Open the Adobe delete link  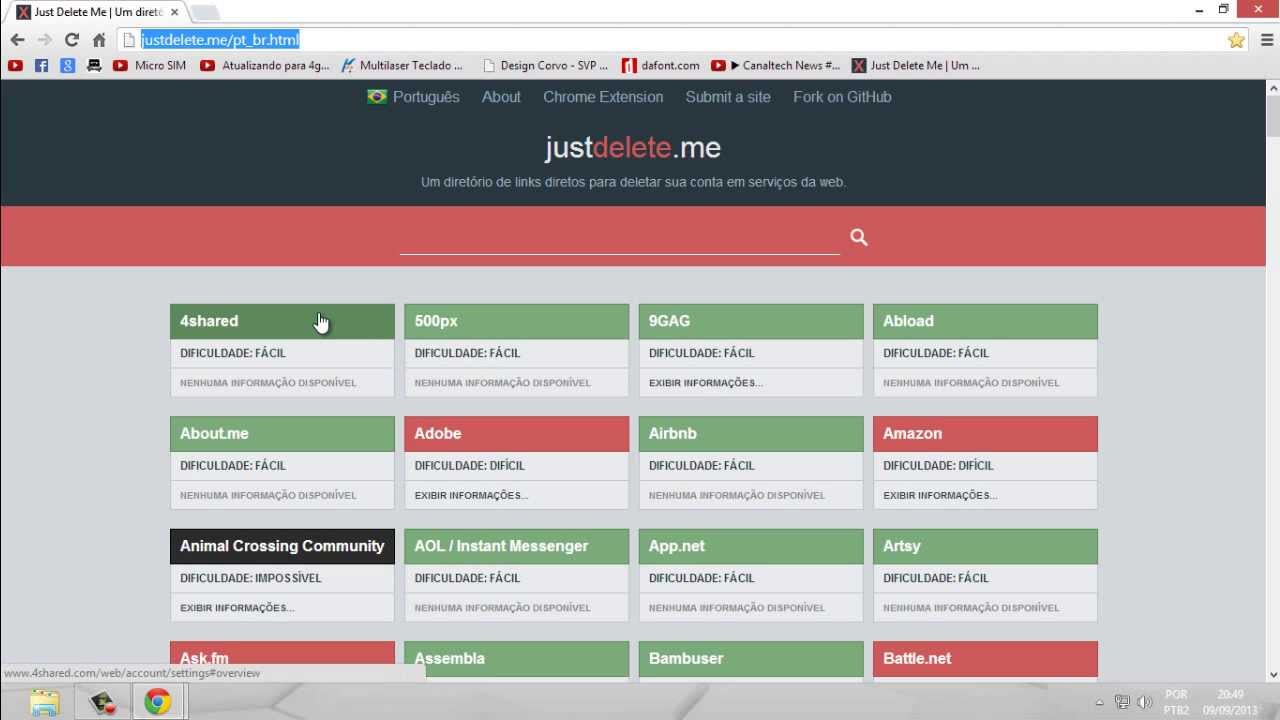pos(517,434)
